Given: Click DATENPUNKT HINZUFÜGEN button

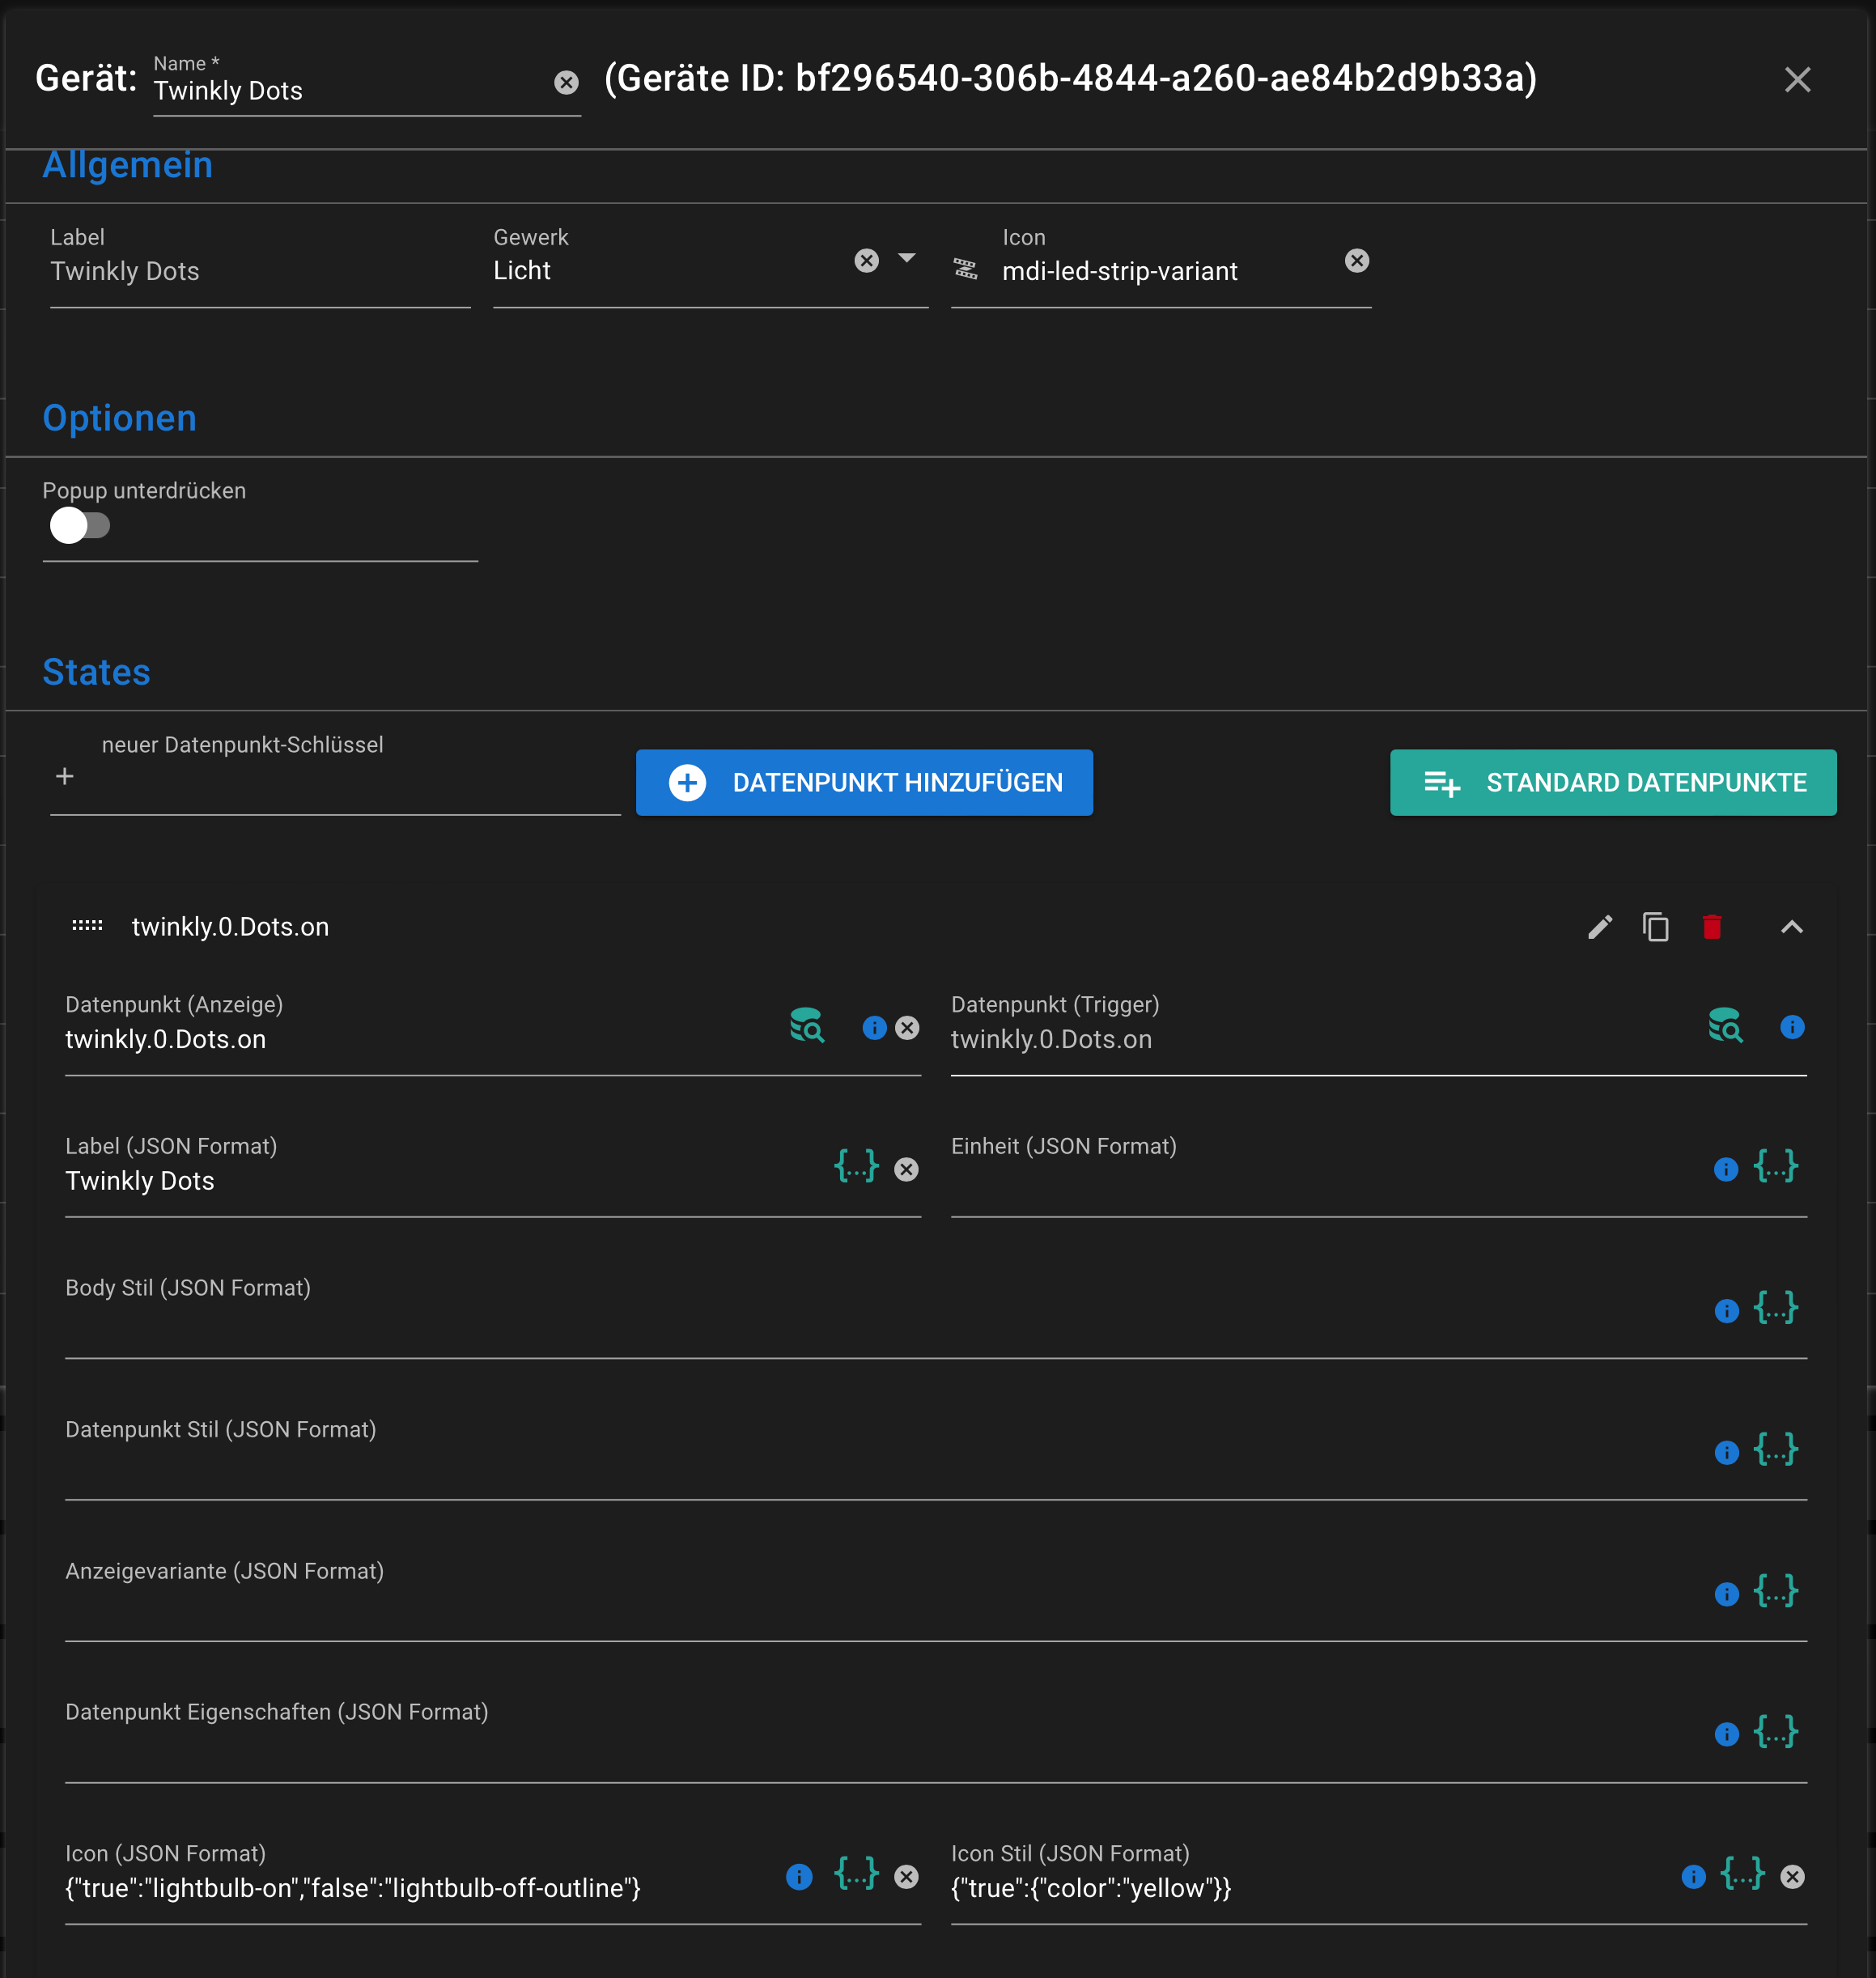Looking at the screenshot, I should click(x=864, y=782).
